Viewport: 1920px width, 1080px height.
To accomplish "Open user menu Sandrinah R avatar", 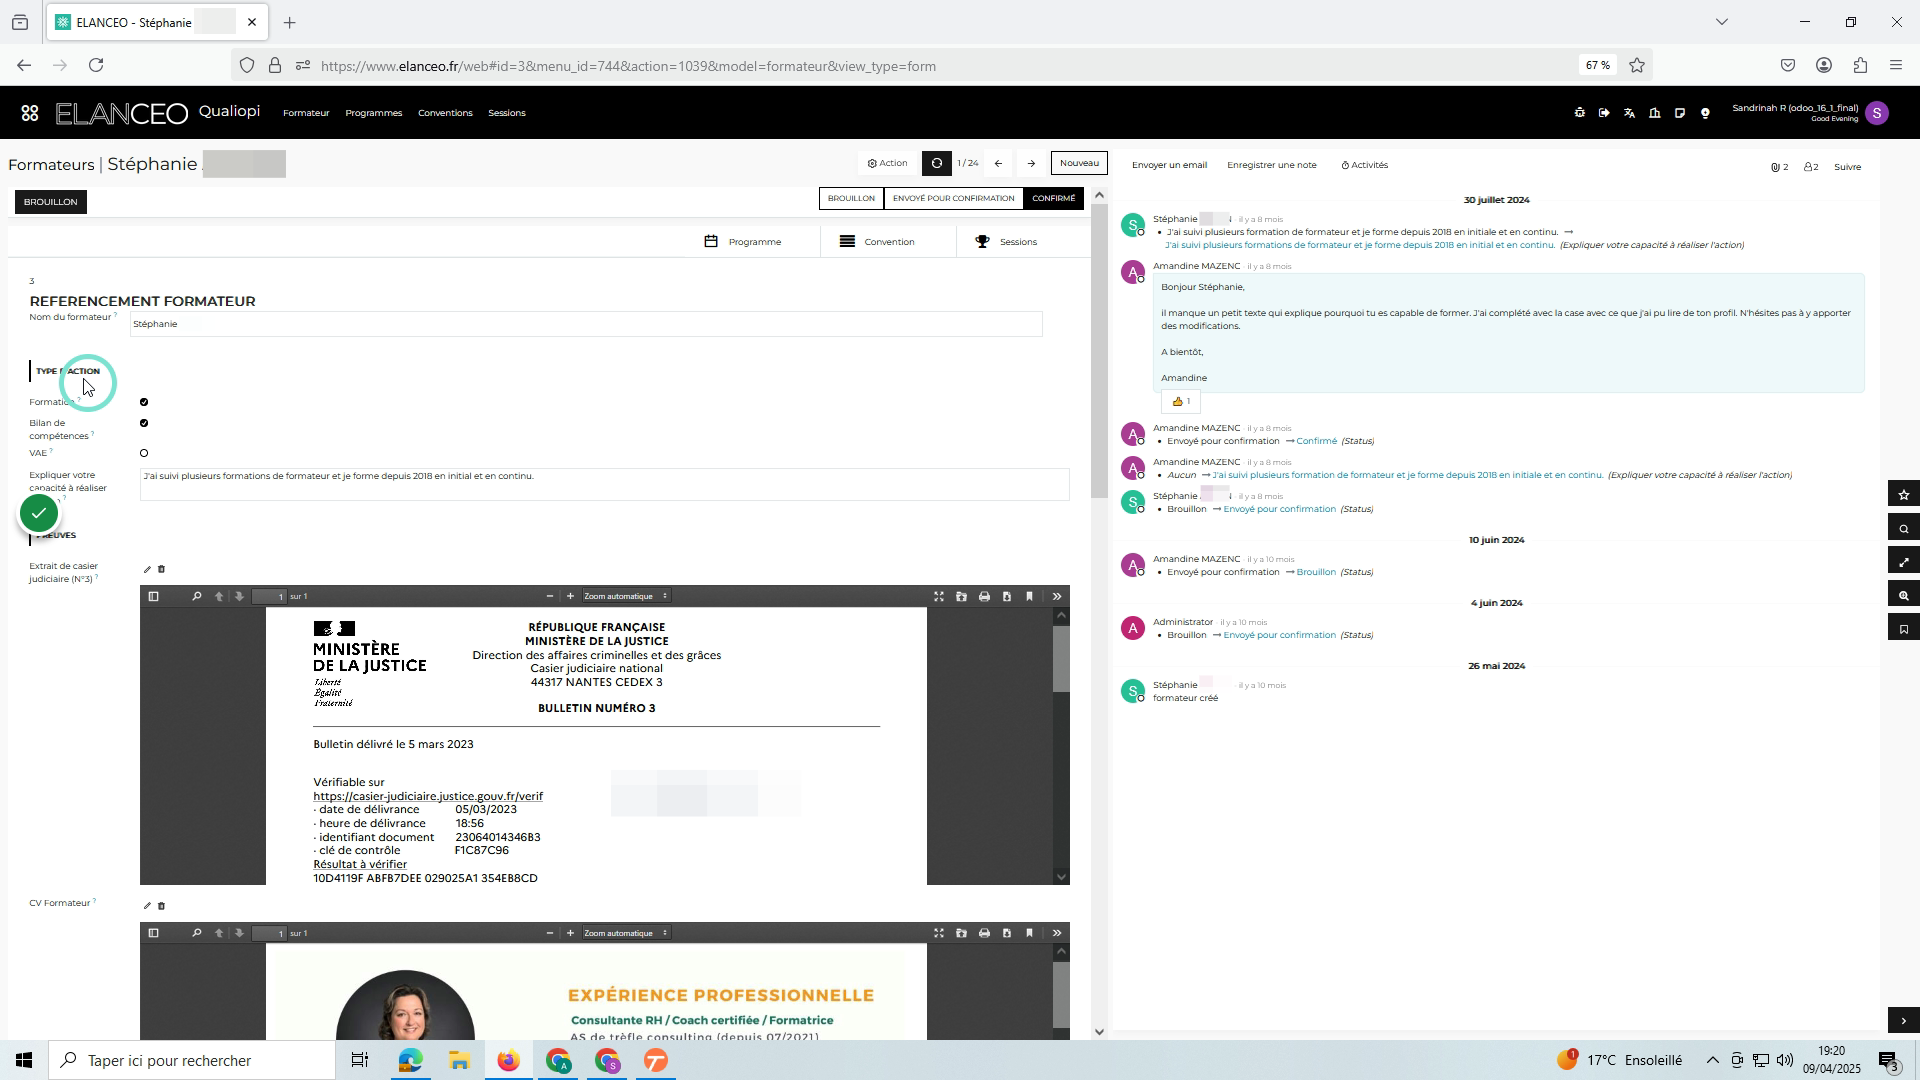I will [x=1877, y=113].
